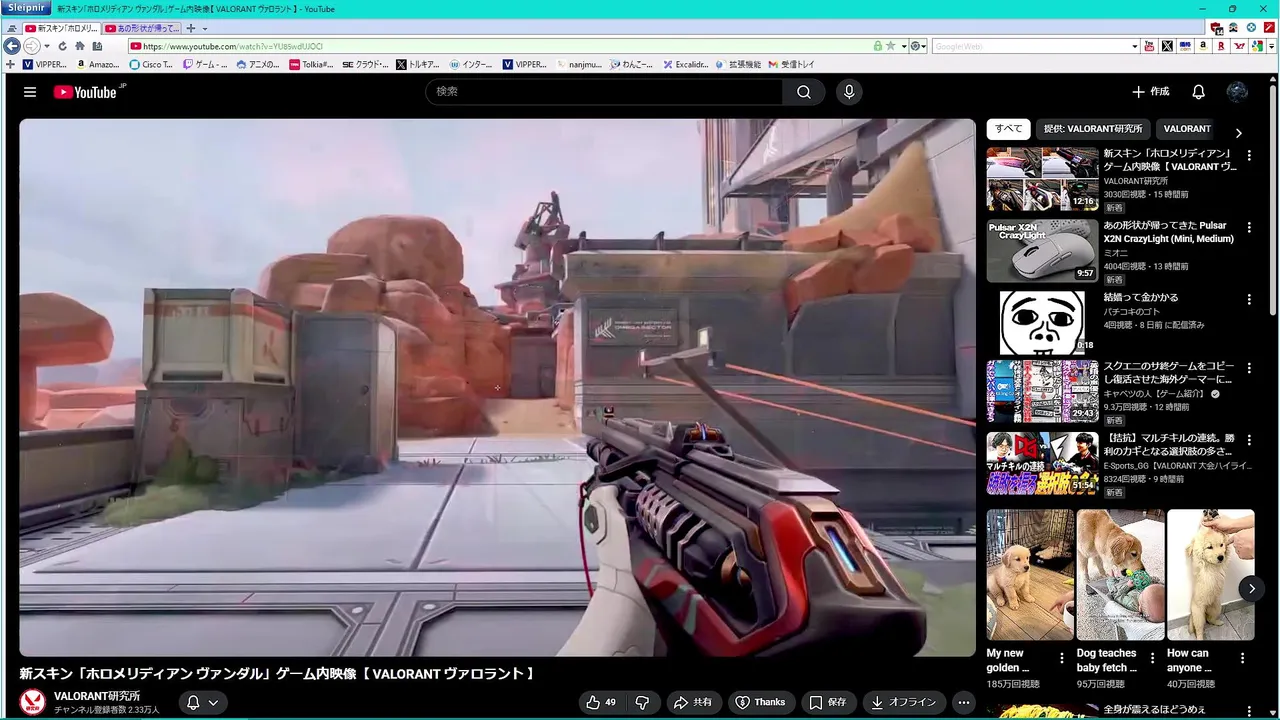The image size is (1280, 720).
Task: Click the YouTube search magnifier button
Action: point(804,92)
